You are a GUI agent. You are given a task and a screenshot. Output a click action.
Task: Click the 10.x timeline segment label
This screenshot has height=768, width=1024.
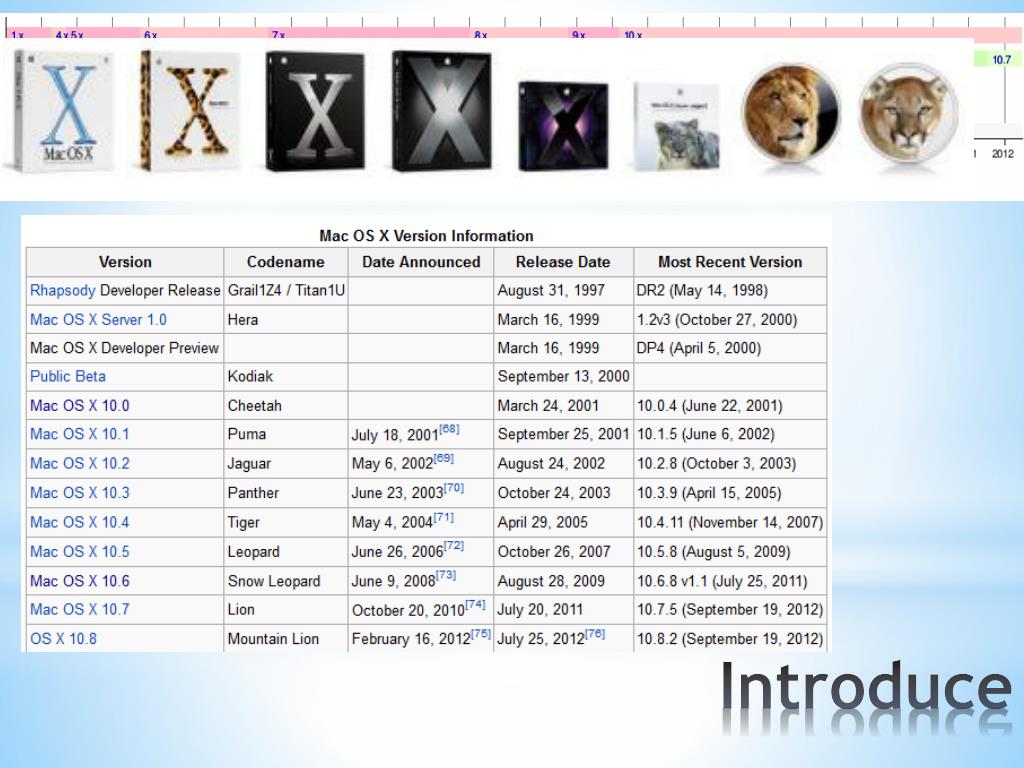[x=633, y=35]
